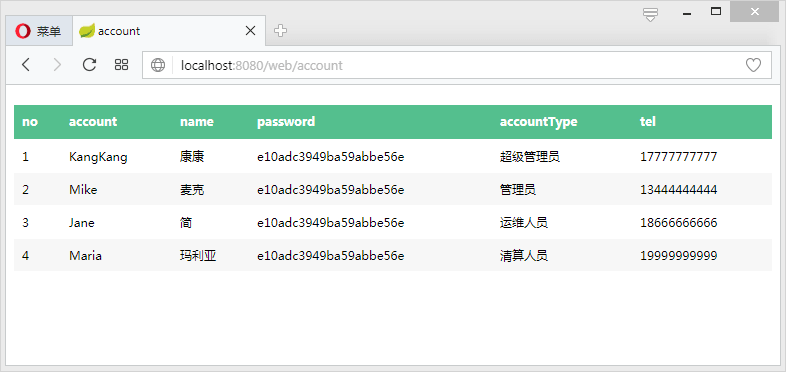Click row number 2 cell
The image size is (786, 372).
(x=26, y=190)
